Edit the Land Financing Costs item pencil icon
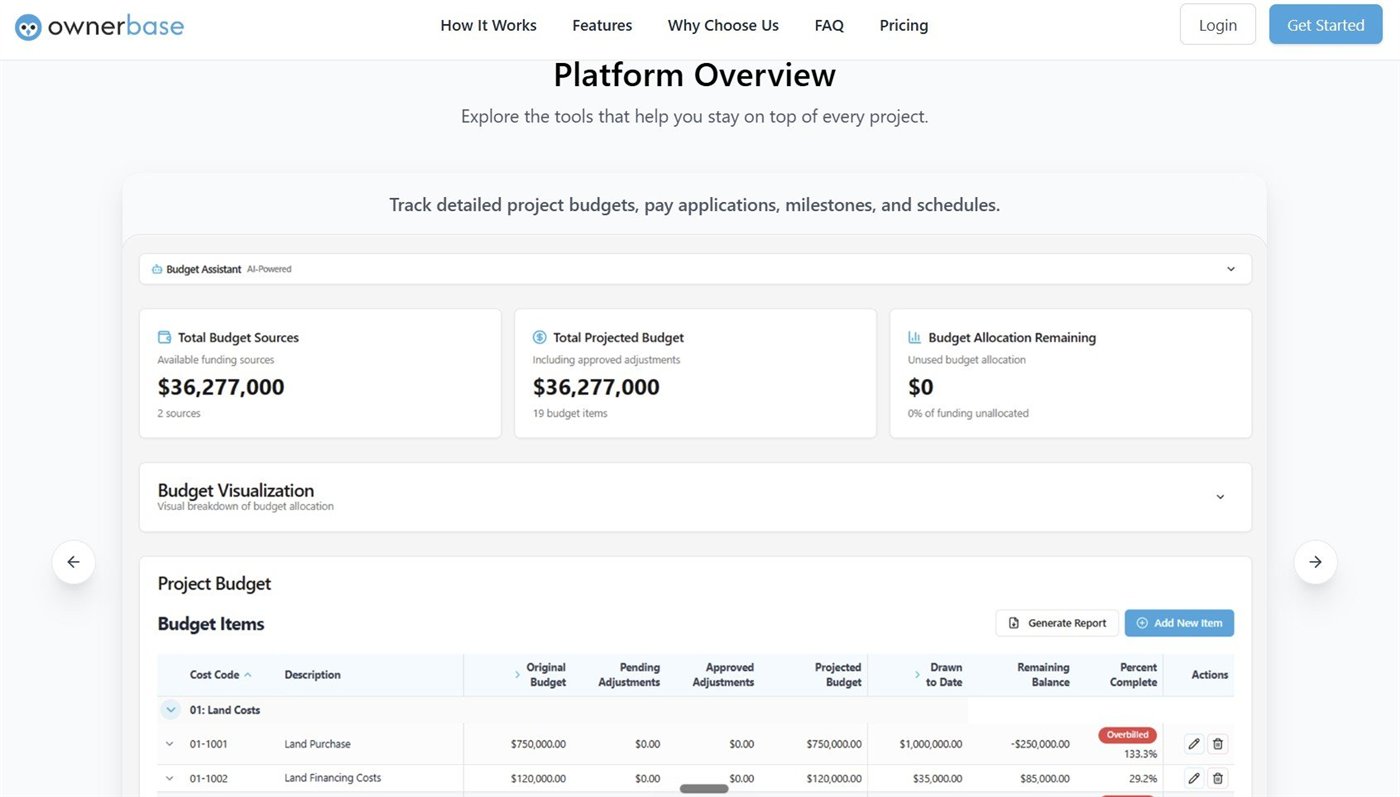Screen dimensions: 1400x797 [1193, 778]
